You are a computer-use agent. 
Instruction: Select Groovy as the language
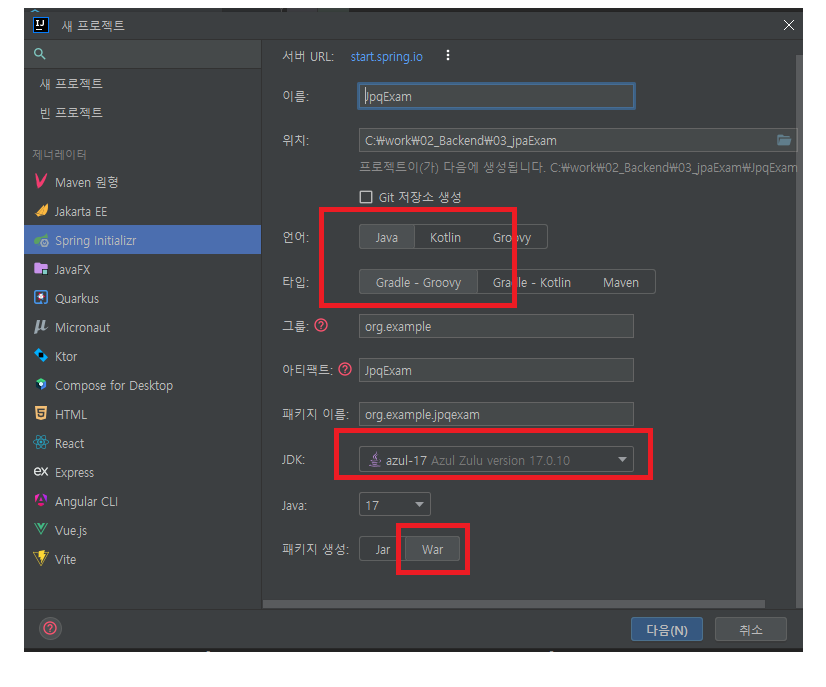point(512,237)
